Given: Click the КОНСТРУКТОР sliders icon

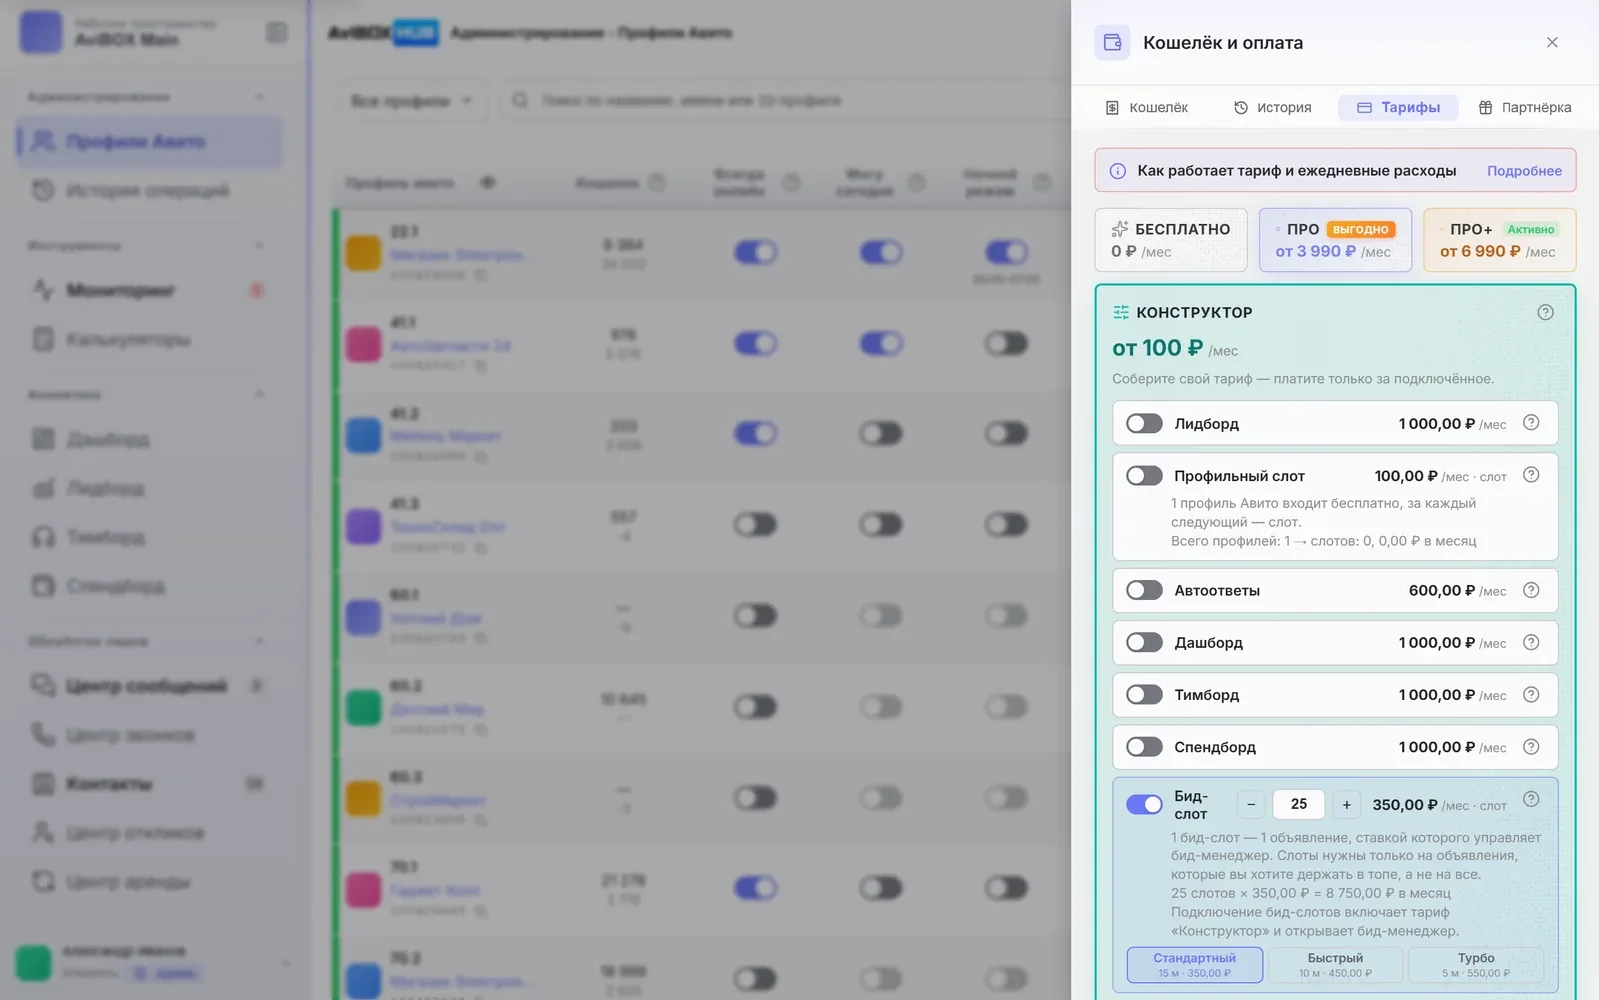Looking at the screenshot, I should (x=1121, y=312).
